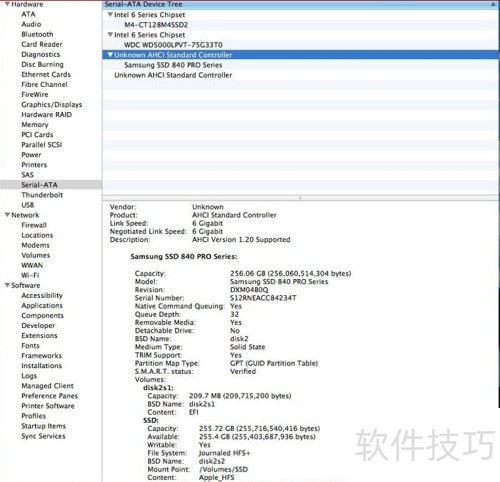
Task: Click the Journaled HFS+ file system value
Action: click(224, 453)
